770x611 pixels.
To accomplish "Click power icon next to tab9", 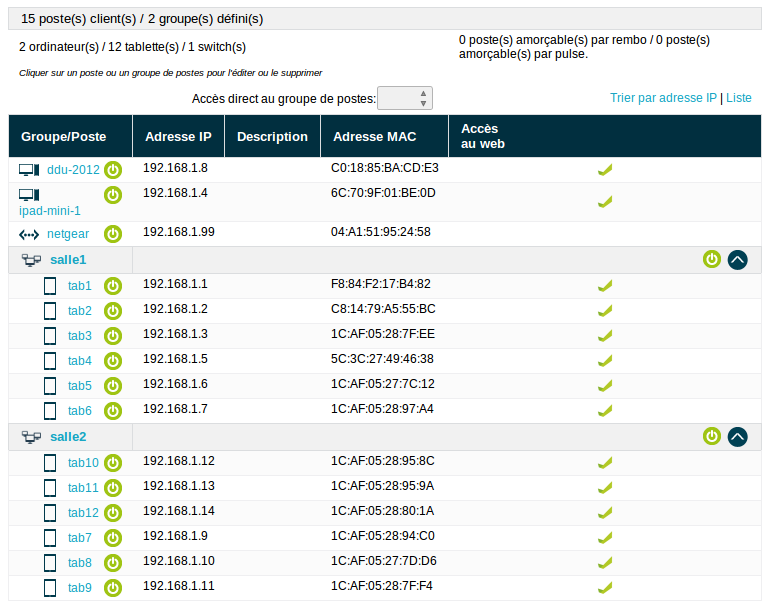I will [x=113, y=588].
